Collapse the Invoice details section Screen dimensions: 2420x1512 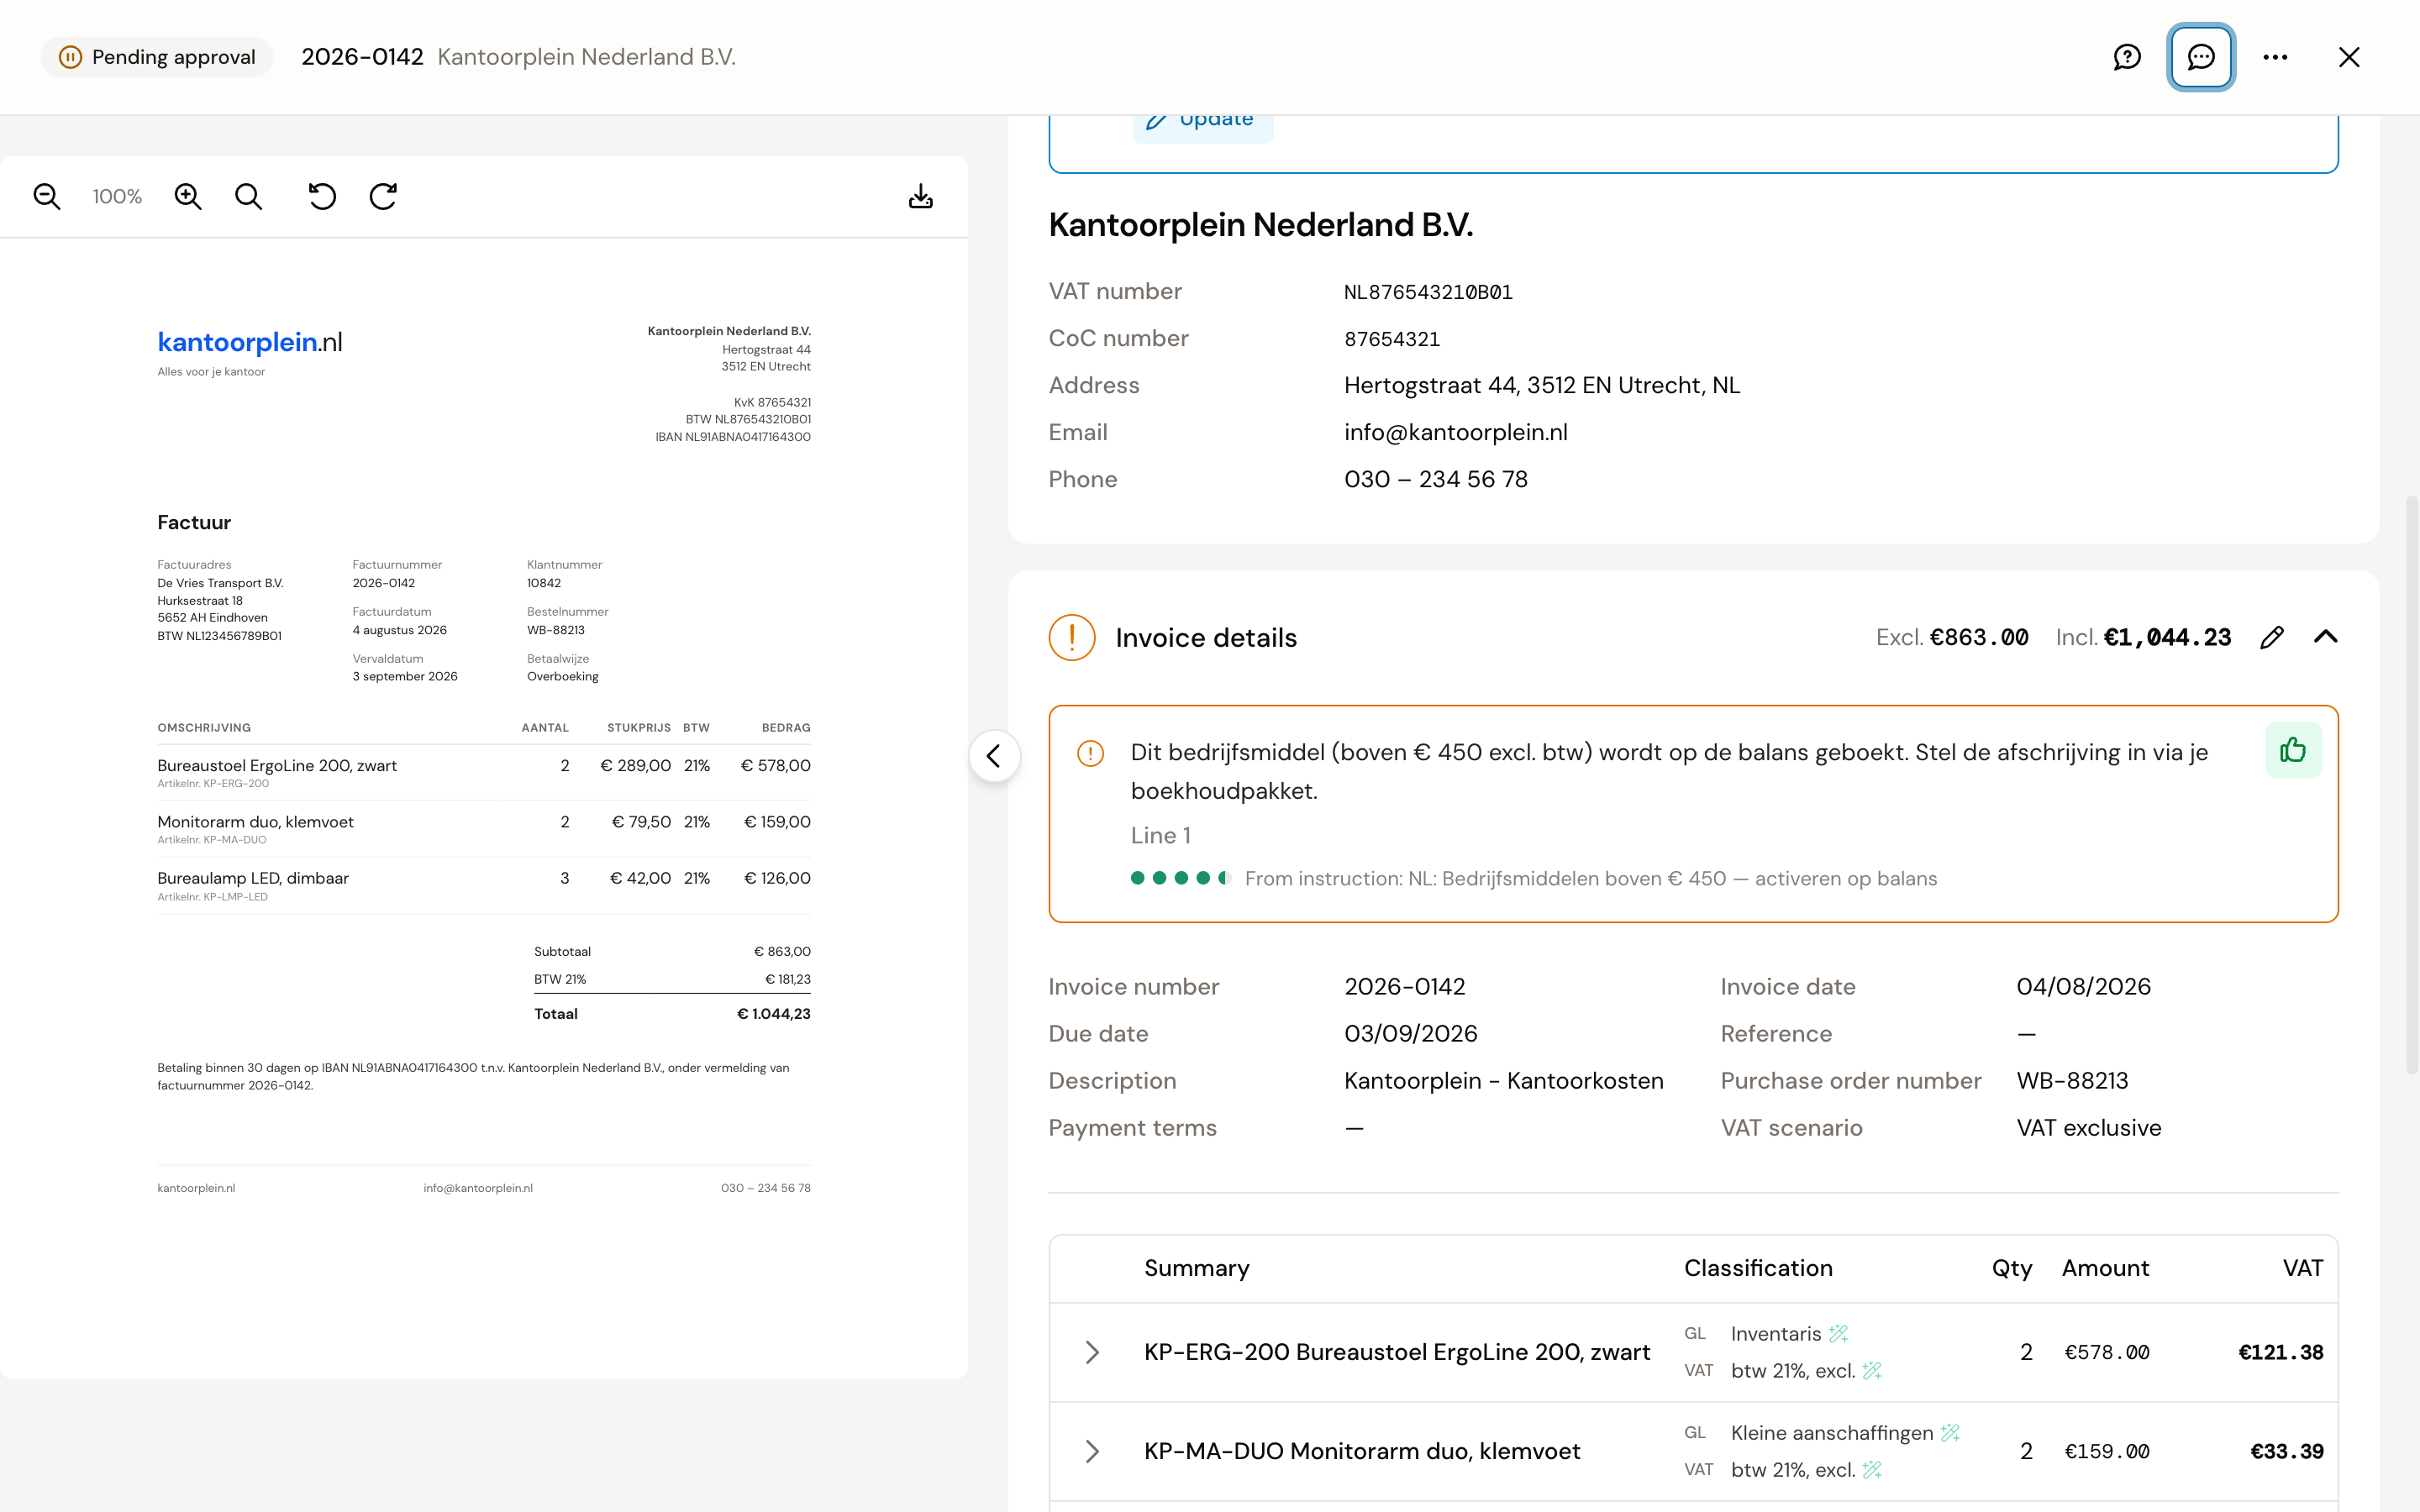pyautogui.click(x=2326, y=637)
